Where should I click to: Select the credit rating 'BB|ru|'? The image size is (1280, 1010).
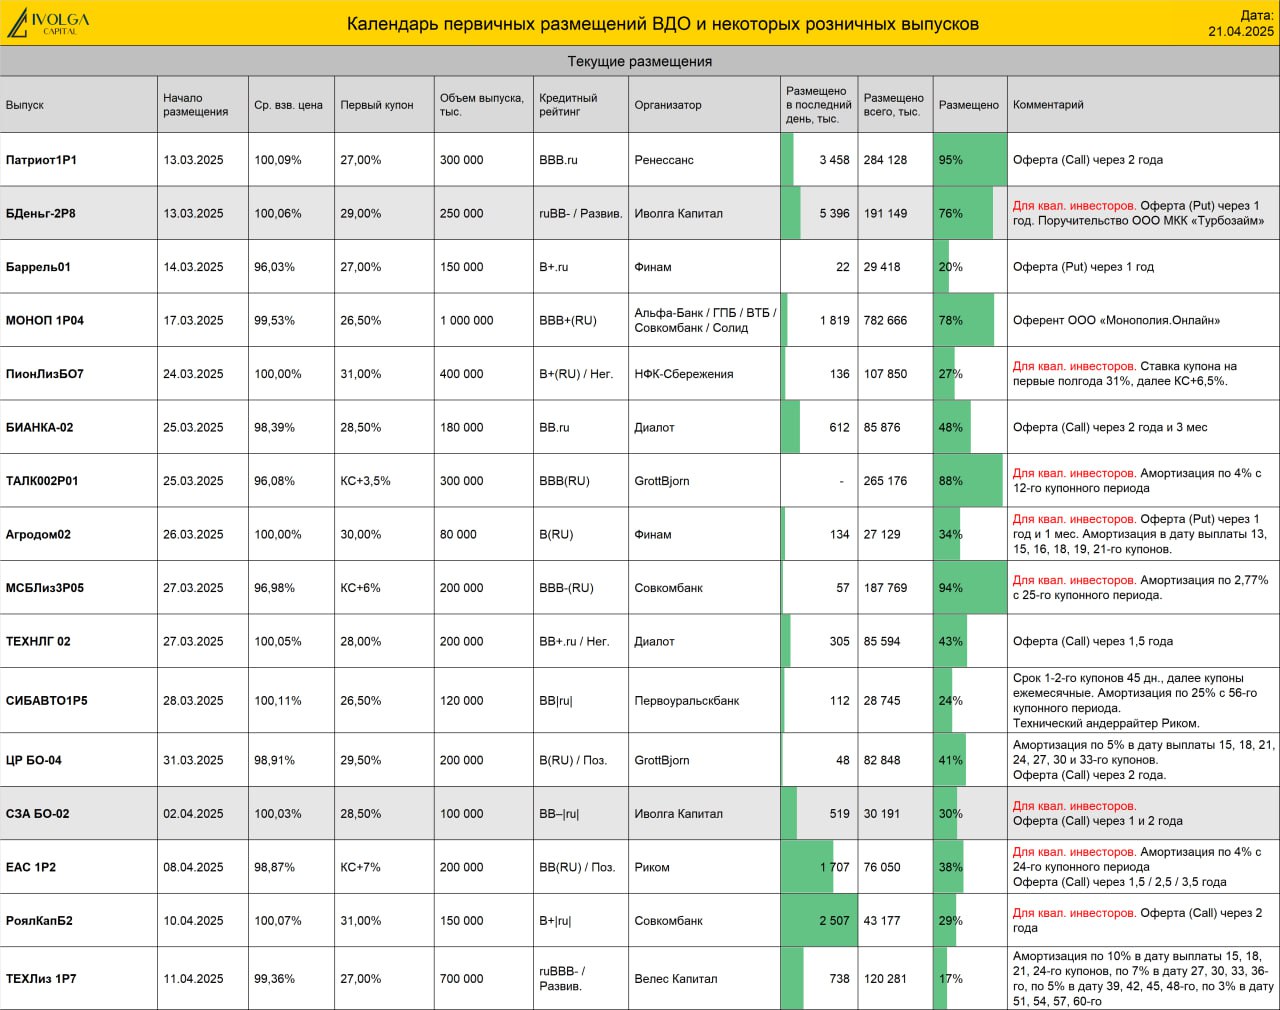coord(556,701)
